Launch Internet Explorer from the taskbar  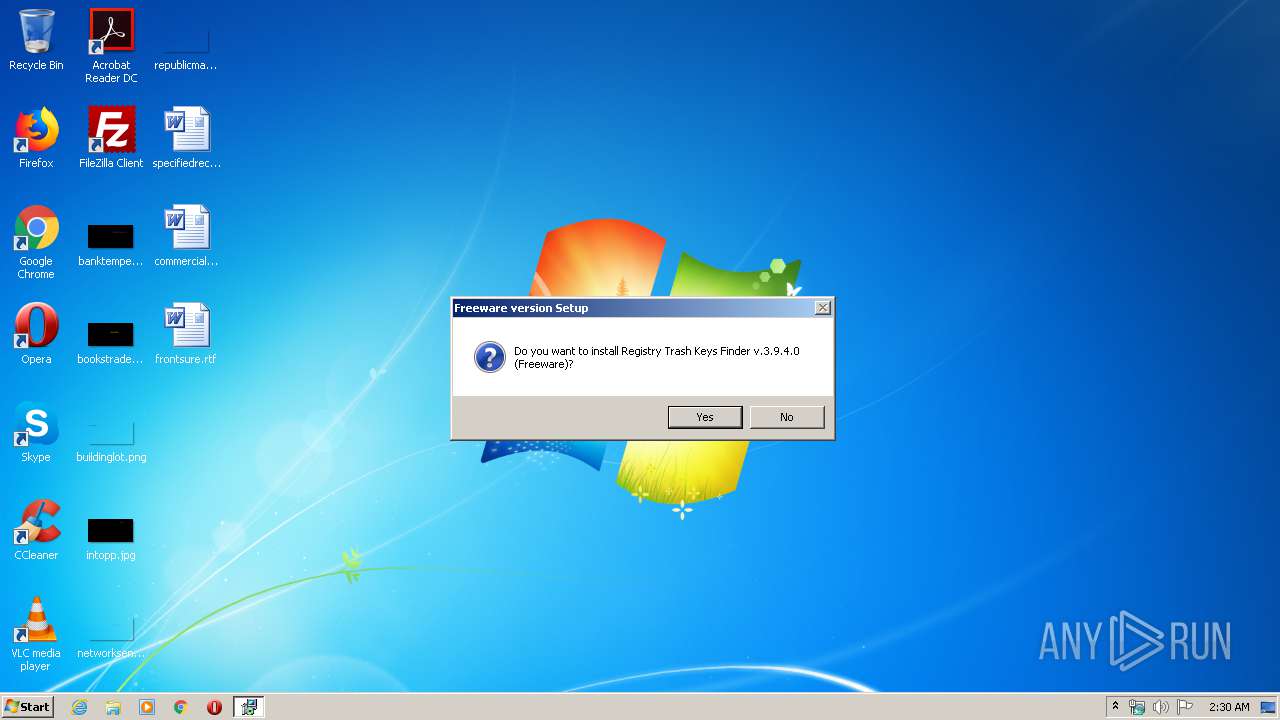79,707
